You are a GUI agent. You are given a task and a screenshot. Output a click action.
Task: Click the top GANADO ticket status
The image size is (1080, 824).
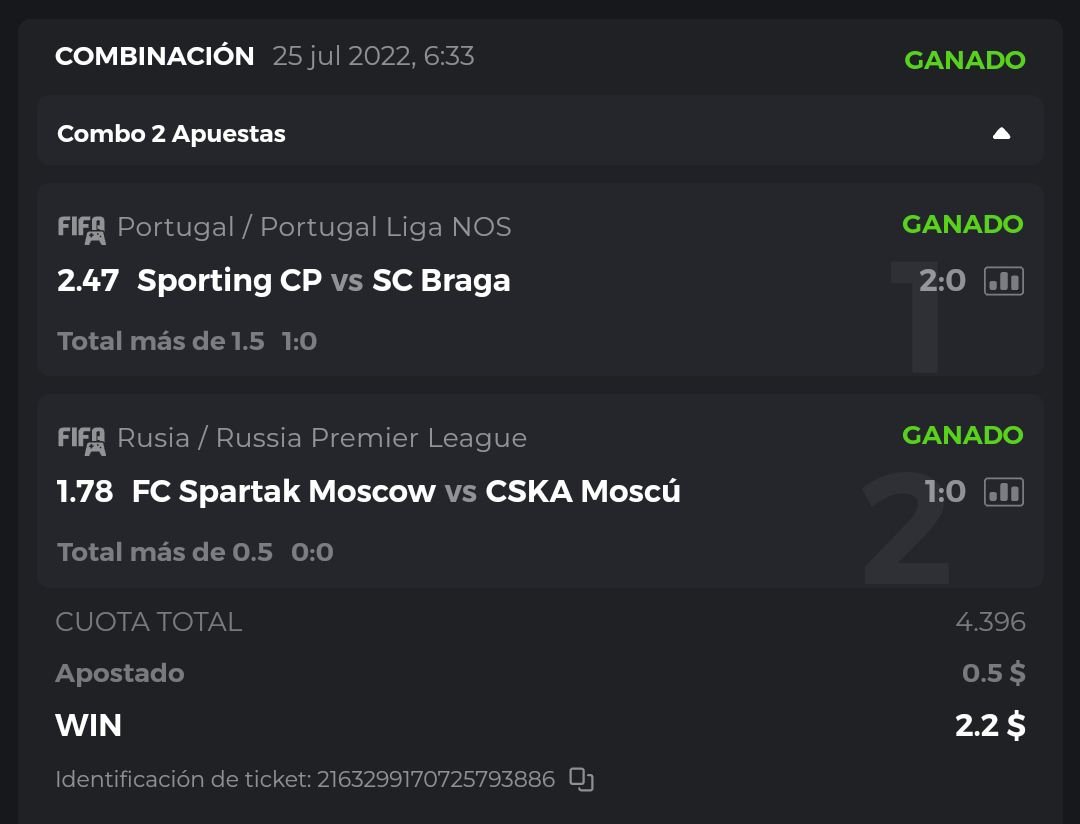pos(964,60)
